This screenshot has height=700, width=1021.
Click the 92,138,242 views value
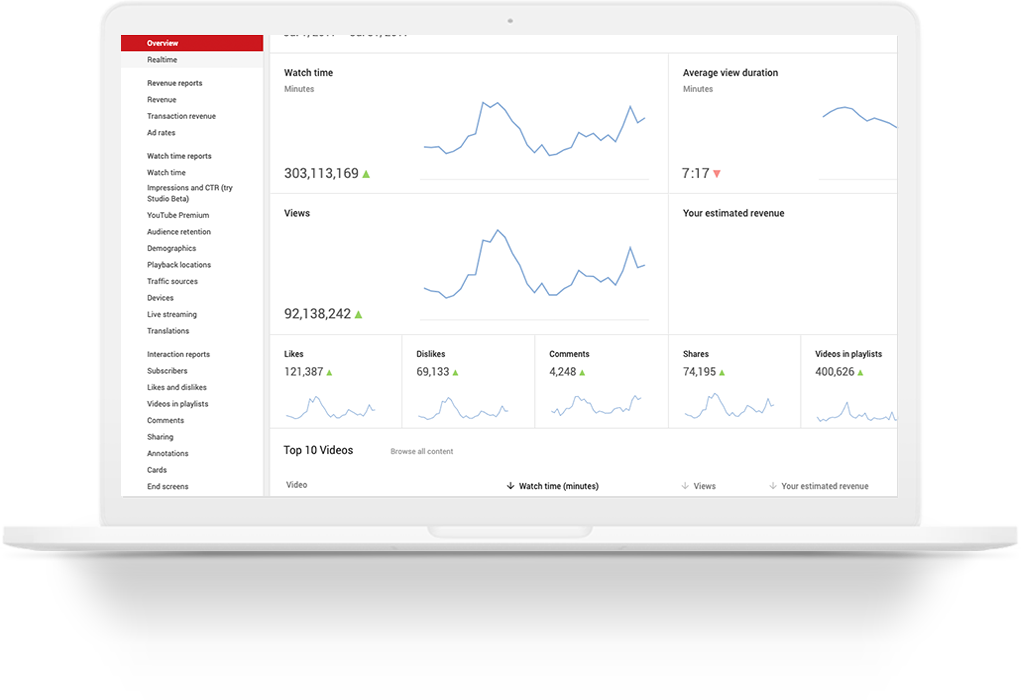point(318,314)
